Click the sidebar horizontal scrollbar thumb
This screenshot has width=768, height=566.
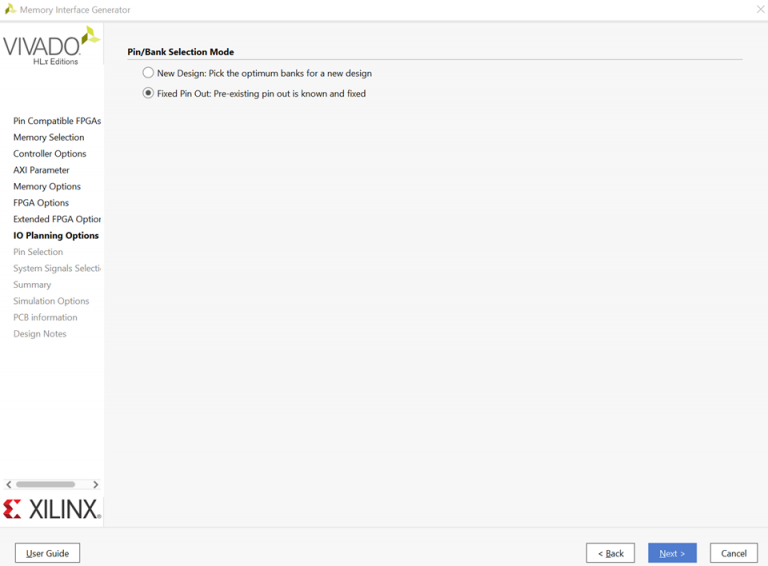click(x=46, y=484)
